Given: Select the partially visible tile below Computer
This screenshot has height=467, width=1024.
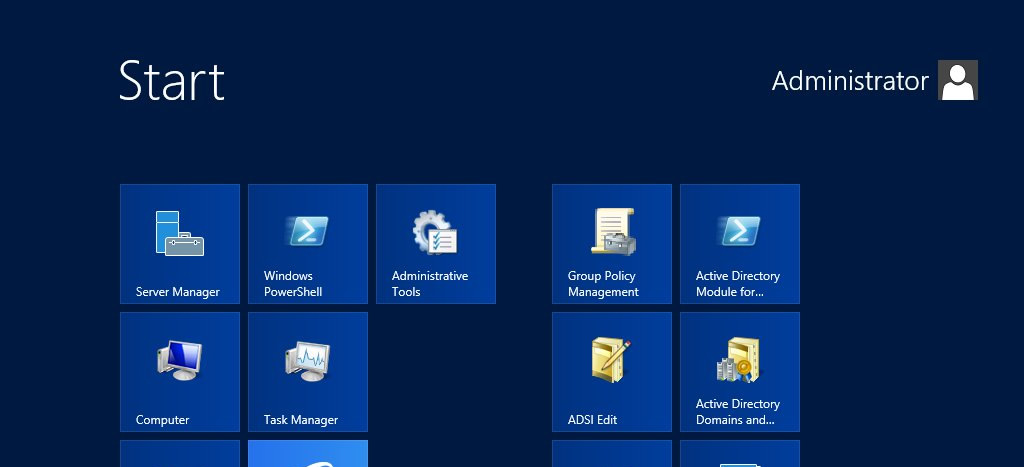Looking at the screenshot, I should tap(180, 454).
